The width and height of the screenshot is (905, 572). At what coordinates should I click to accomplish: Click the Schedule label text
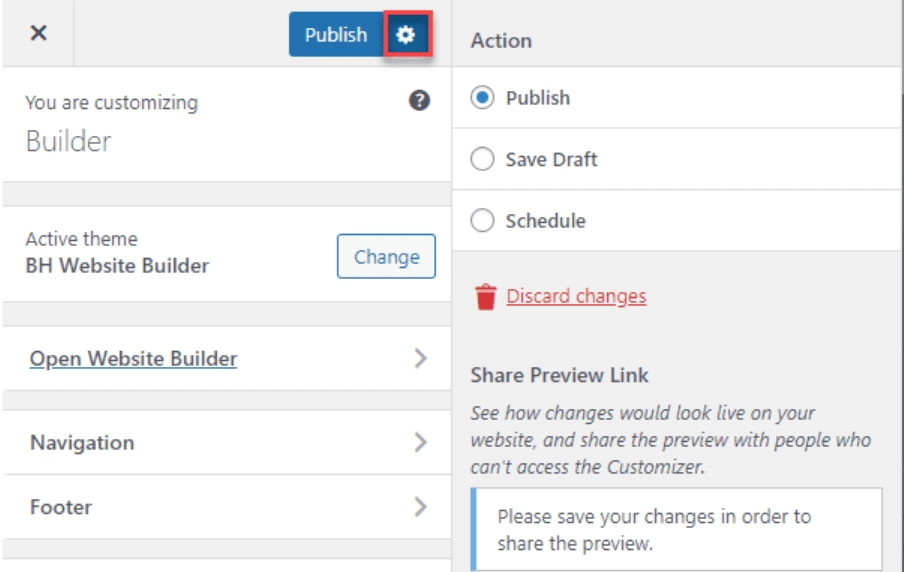click(545, 221)
